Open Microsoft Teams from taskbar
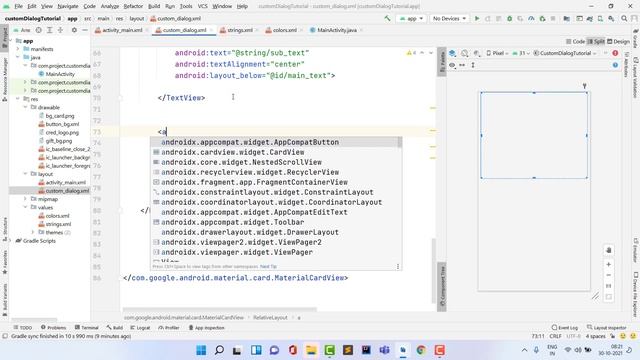This screenshot has width=640, height=360. pos(384,350)
